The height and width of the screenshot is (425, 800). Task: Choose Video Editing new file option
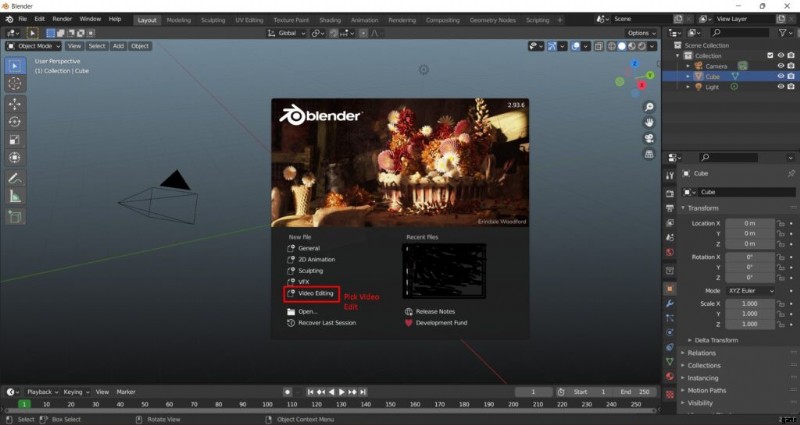315,293
